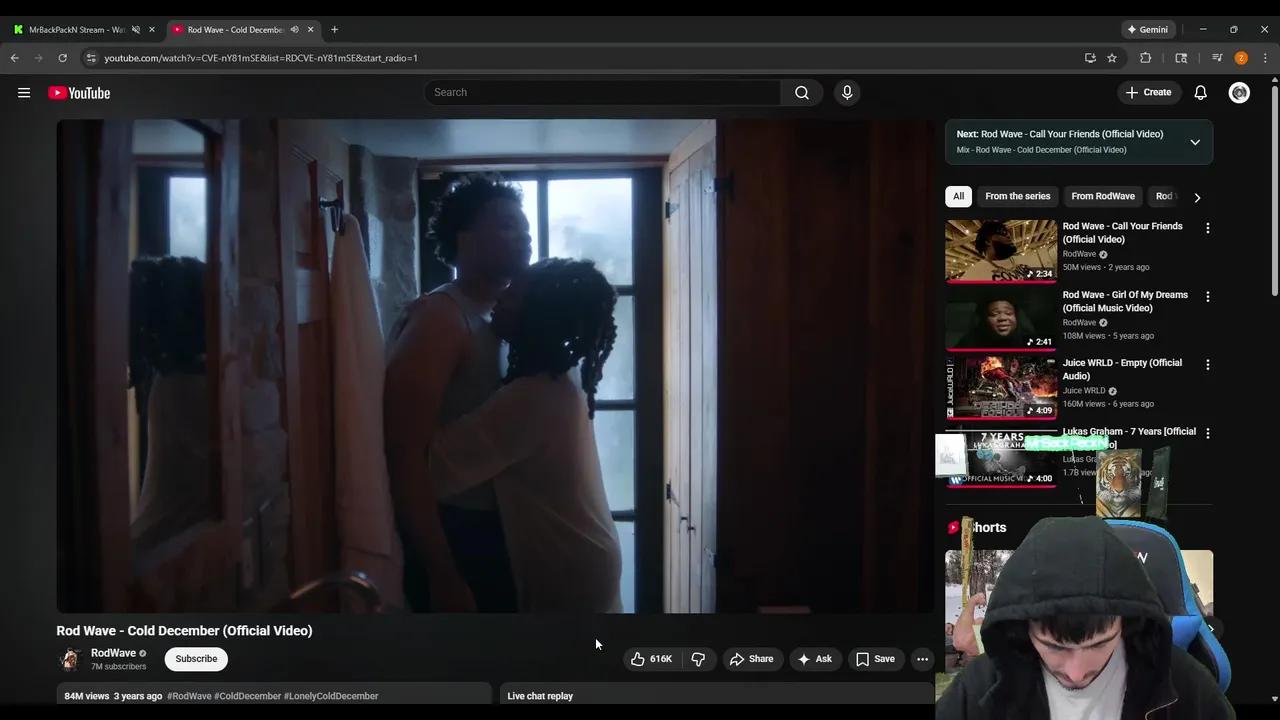
Task: Mute the Rod Wave tab audio
Action: pyautogui.click(x=294, y=29)
